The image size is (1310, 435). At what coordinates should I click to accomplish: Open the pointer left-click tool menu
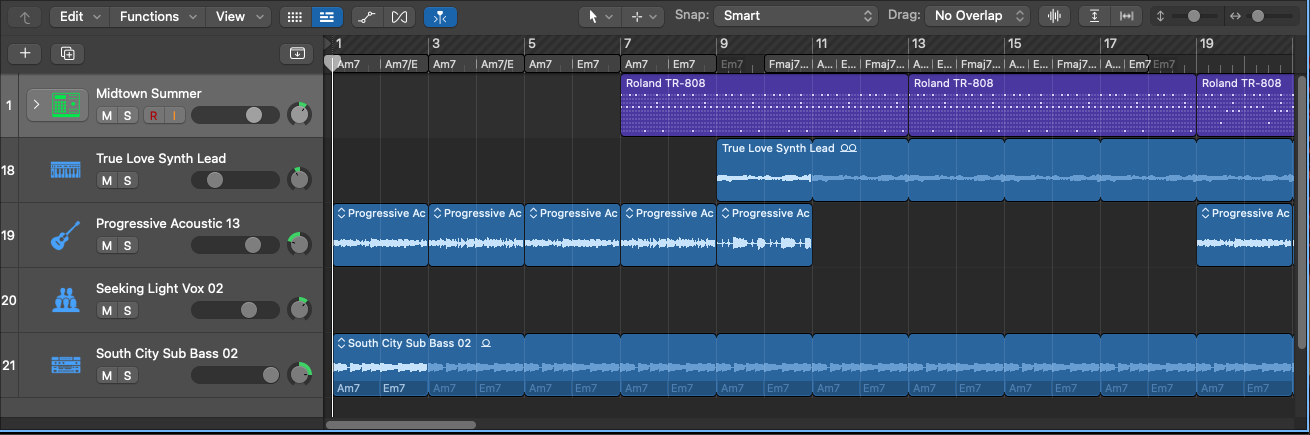point(600,17)
